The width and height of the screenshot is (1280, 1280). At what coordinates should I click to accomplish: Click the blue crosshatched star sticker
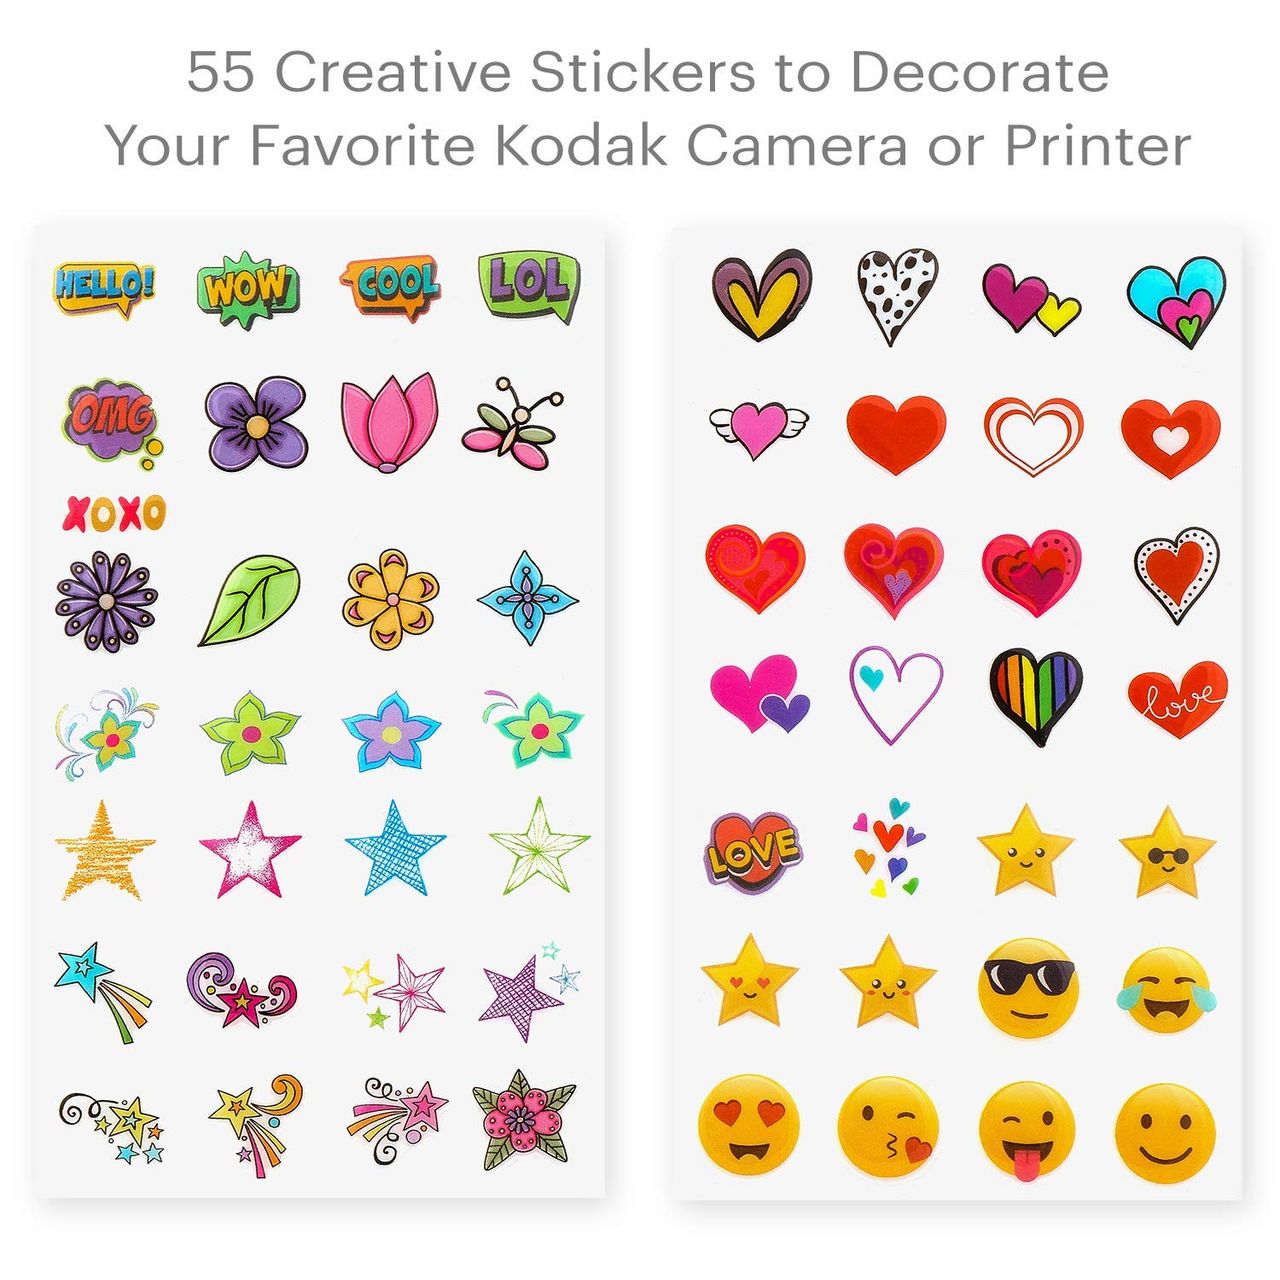pos(395,846)
